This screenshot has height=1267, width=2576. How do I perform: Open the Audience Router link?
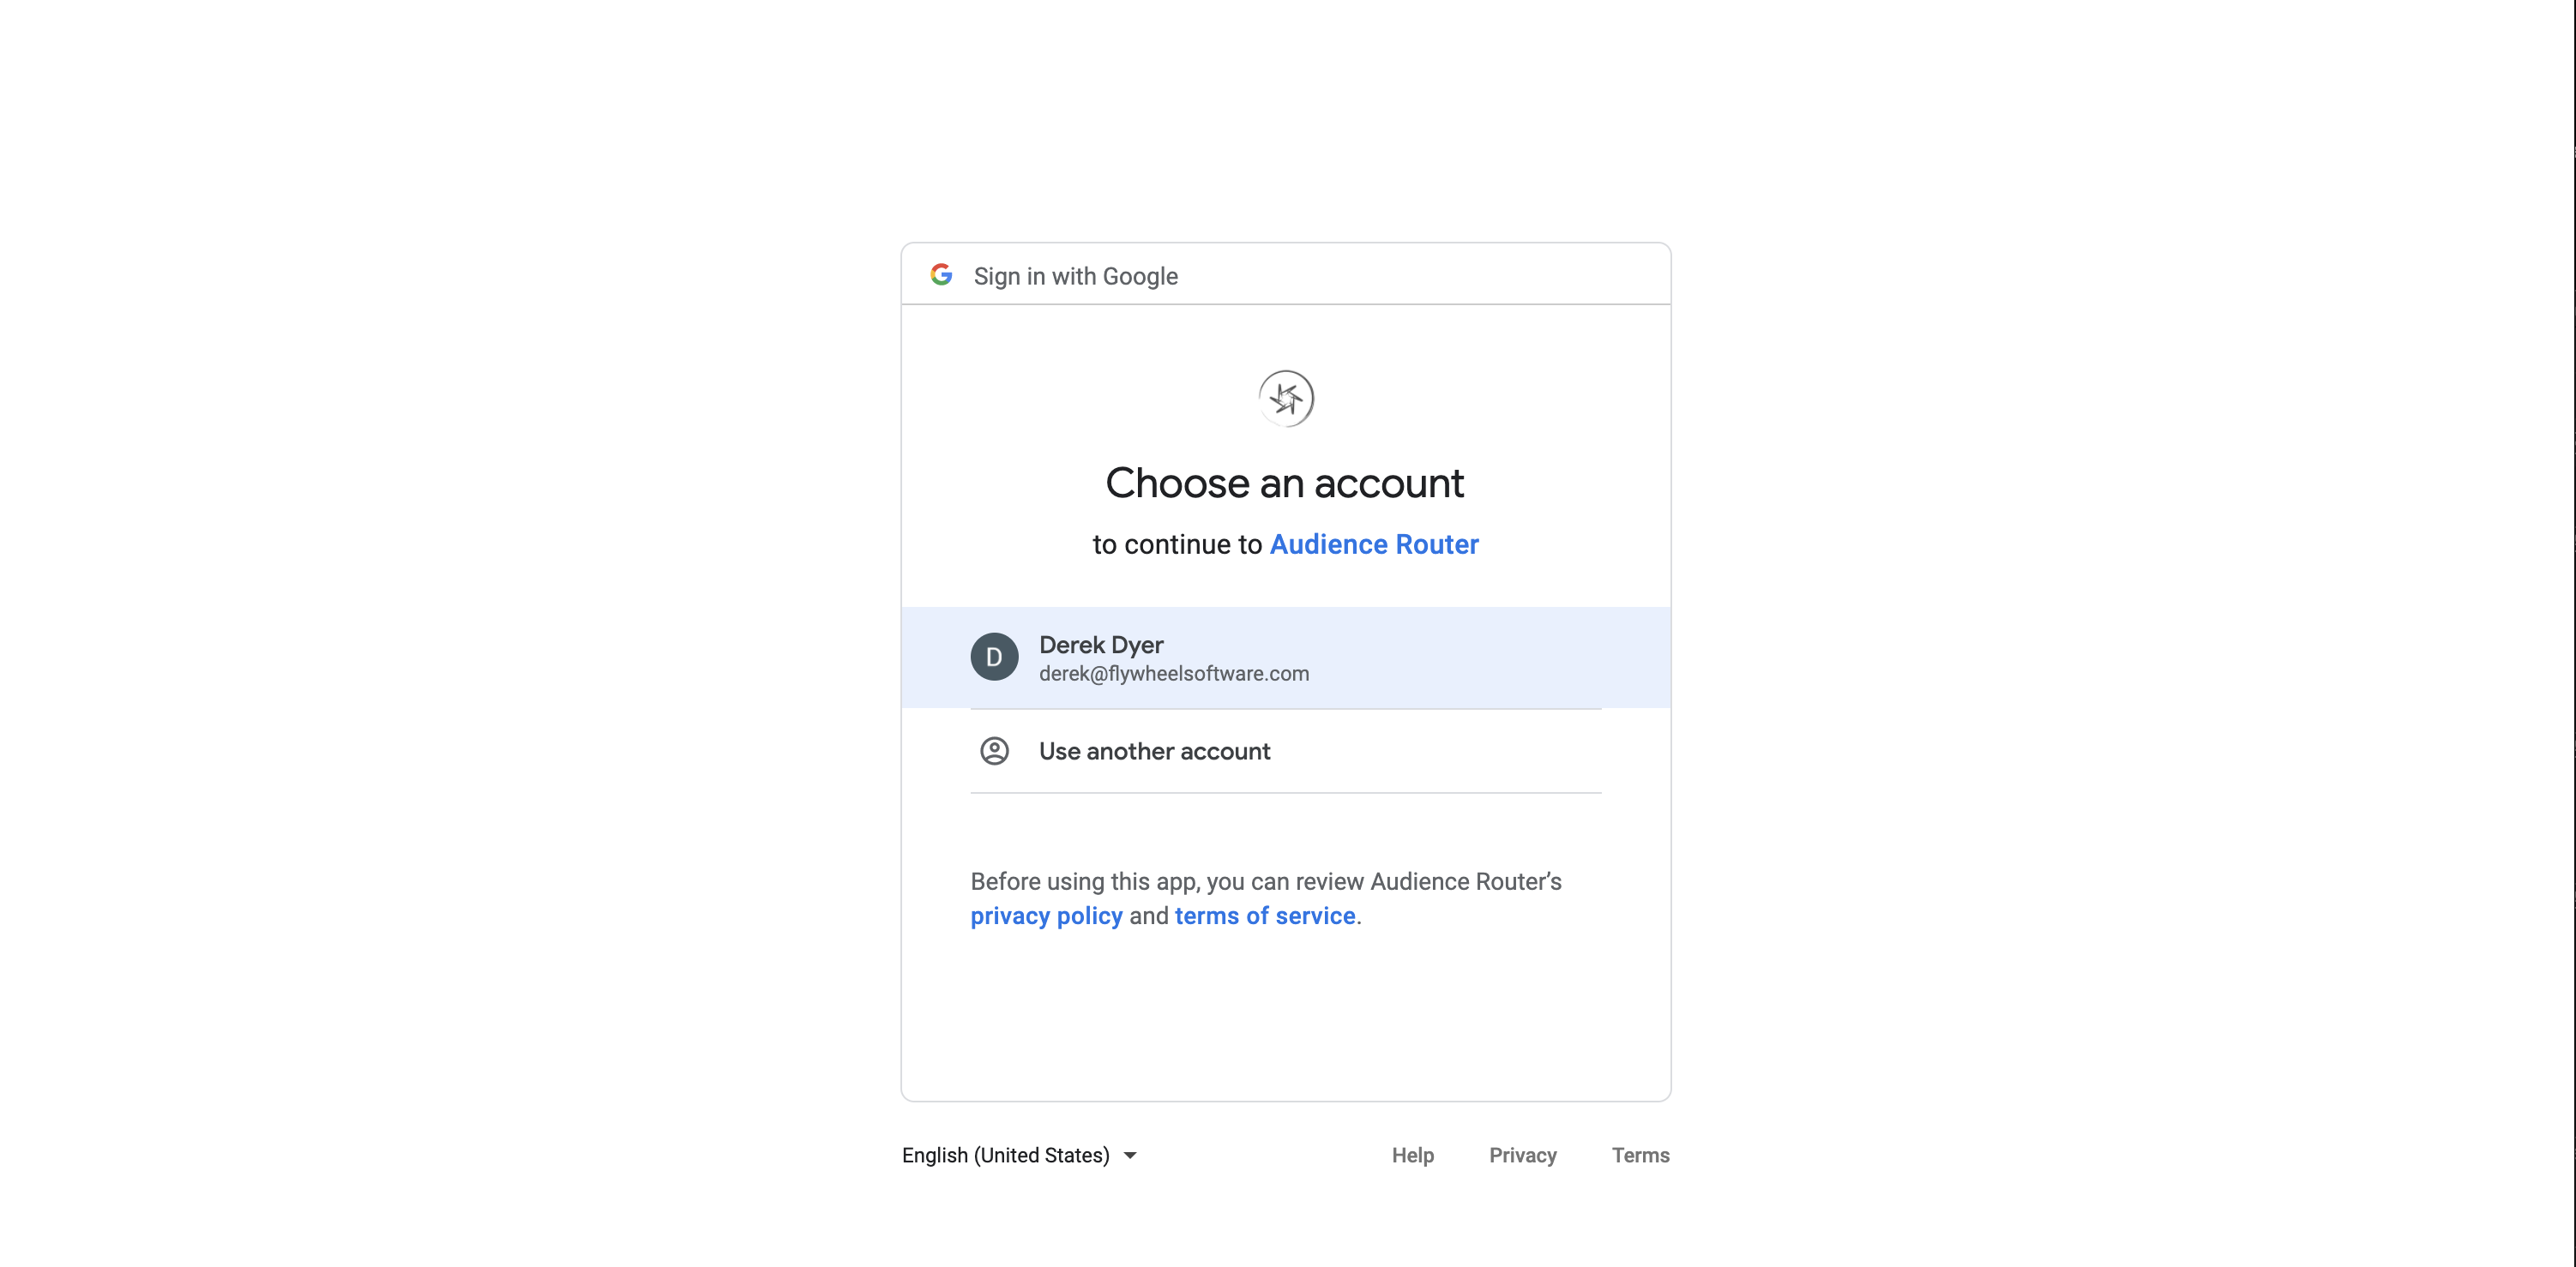tap(1374, 544)
